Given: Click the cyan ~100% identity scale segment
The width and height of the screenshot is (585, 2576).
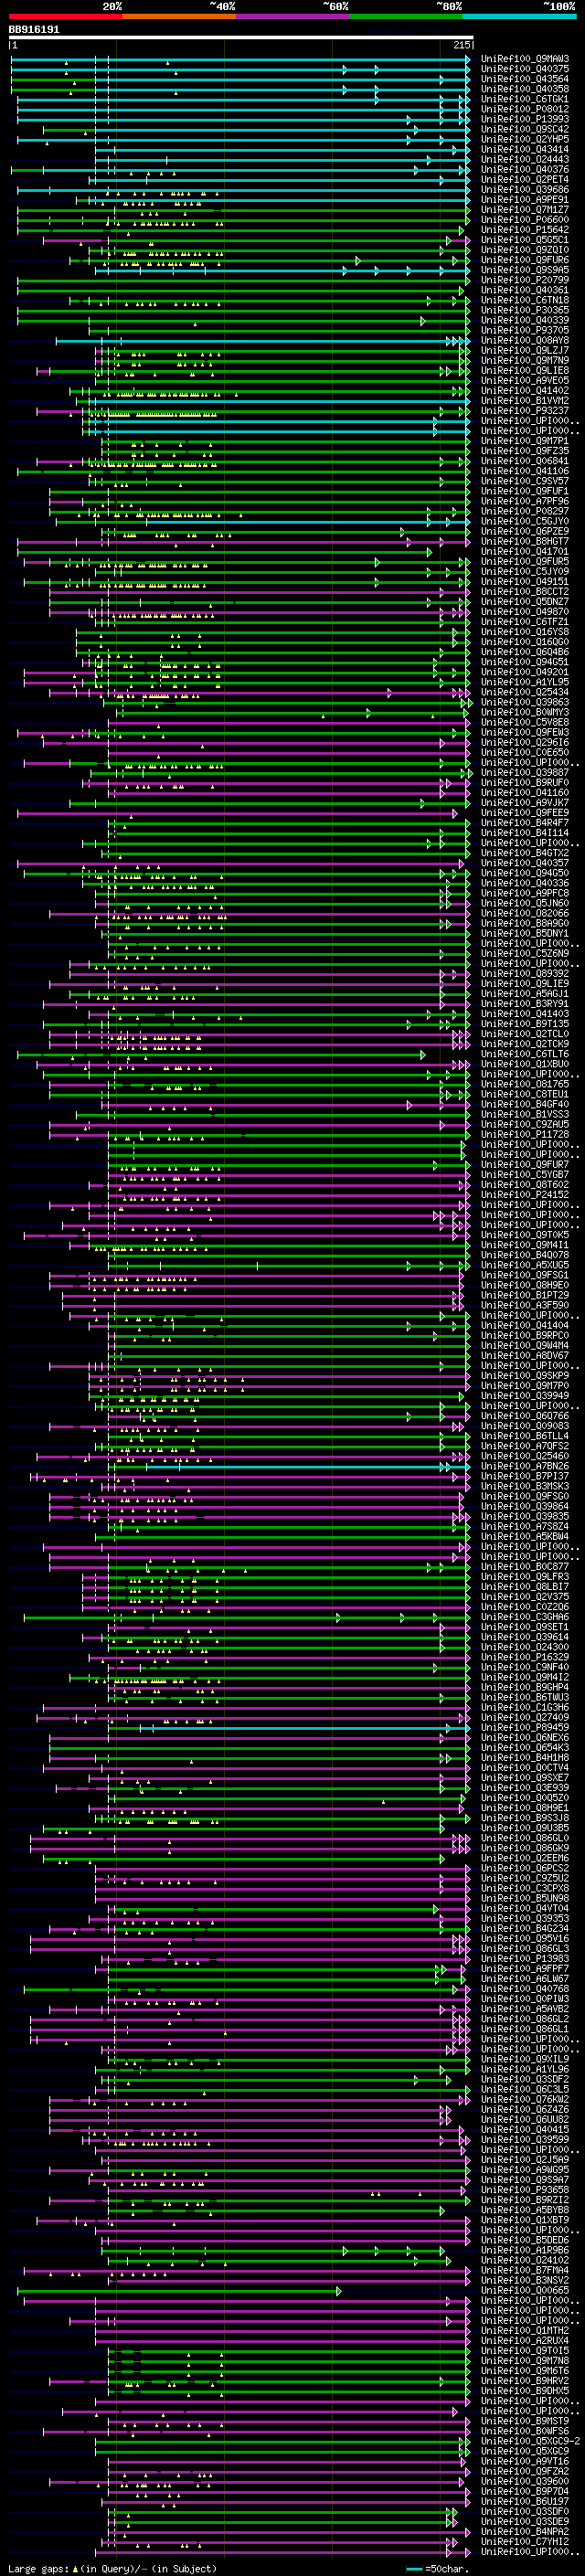Looking at the screenshot, I should pos(518,16).
